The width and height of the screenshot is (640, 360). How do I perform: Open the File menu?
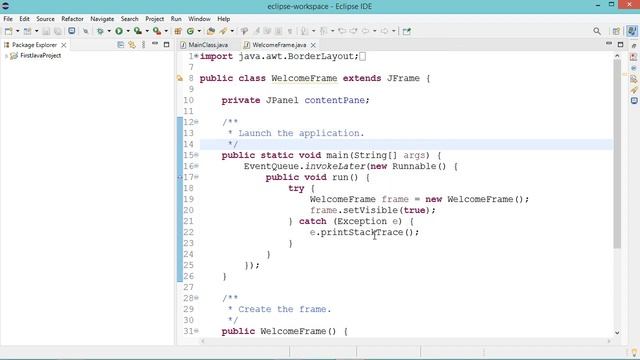[x=8, y=19]
